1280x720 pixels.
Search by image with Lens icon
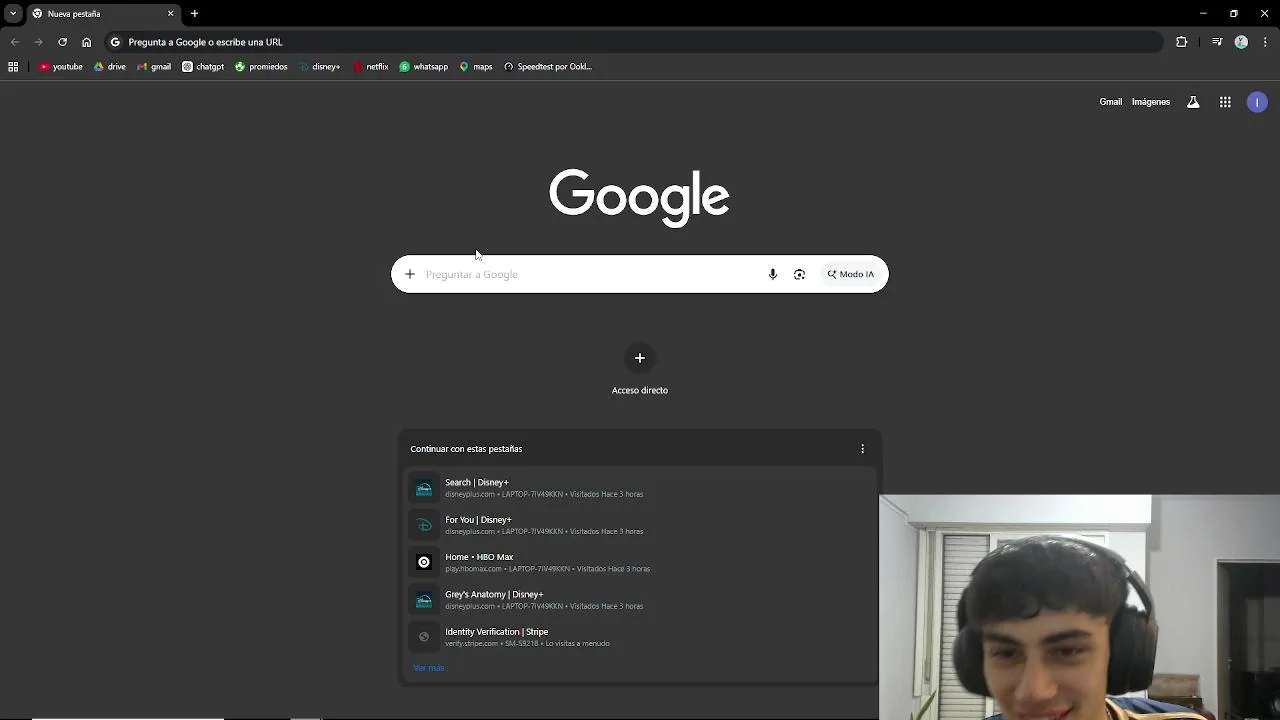click(799, 274)
